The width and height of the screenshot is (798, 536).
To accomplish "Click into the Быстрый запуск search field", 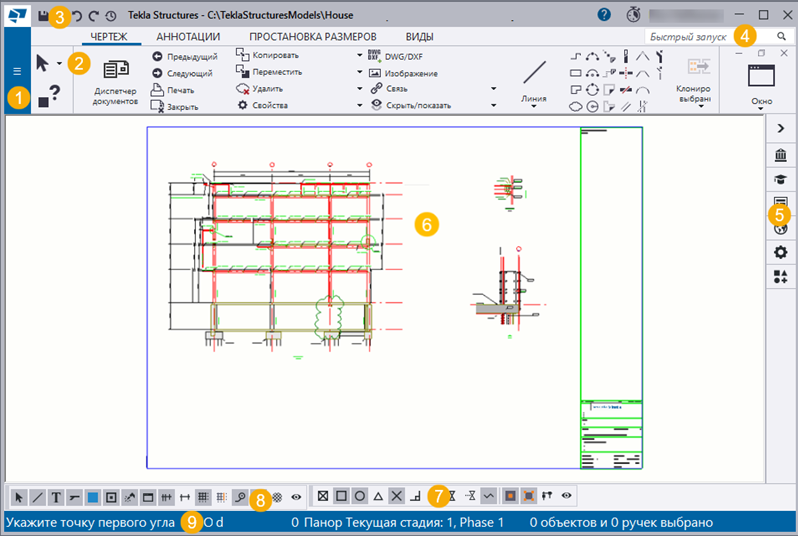I will click(690, 36).
